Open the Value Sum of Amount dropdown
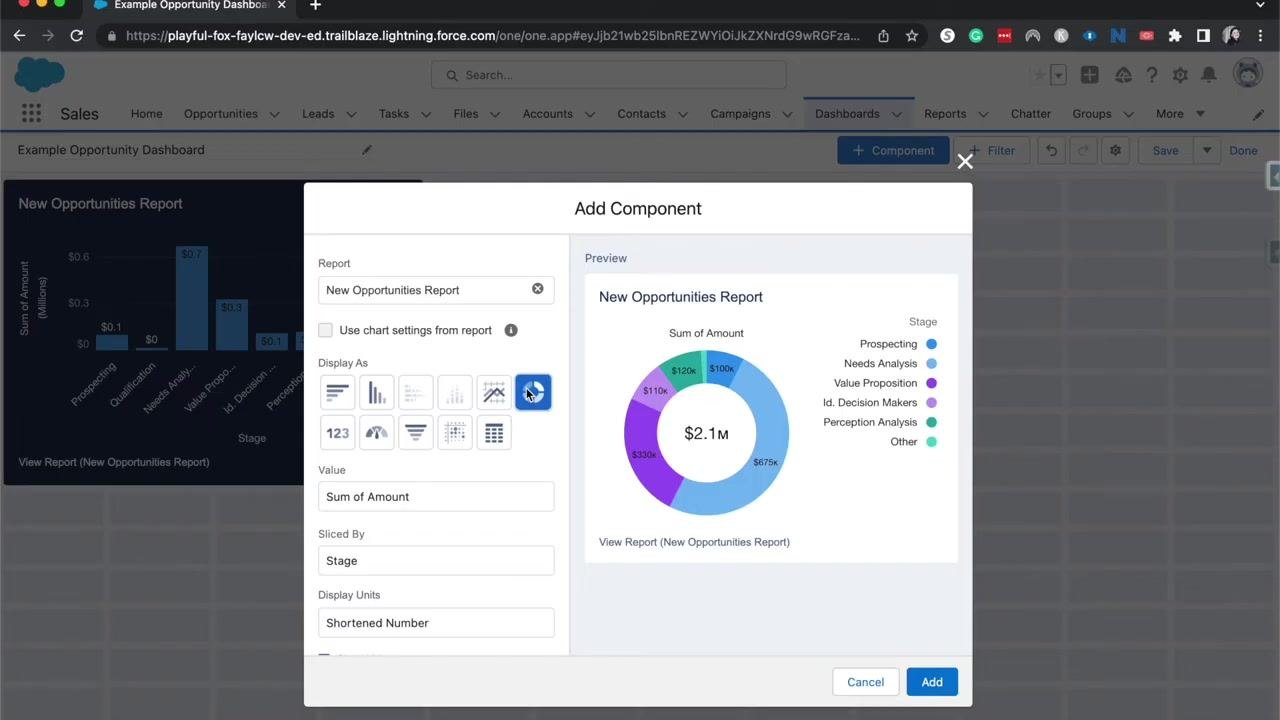Screen dimensions: 1280x720 coord(436,497)
